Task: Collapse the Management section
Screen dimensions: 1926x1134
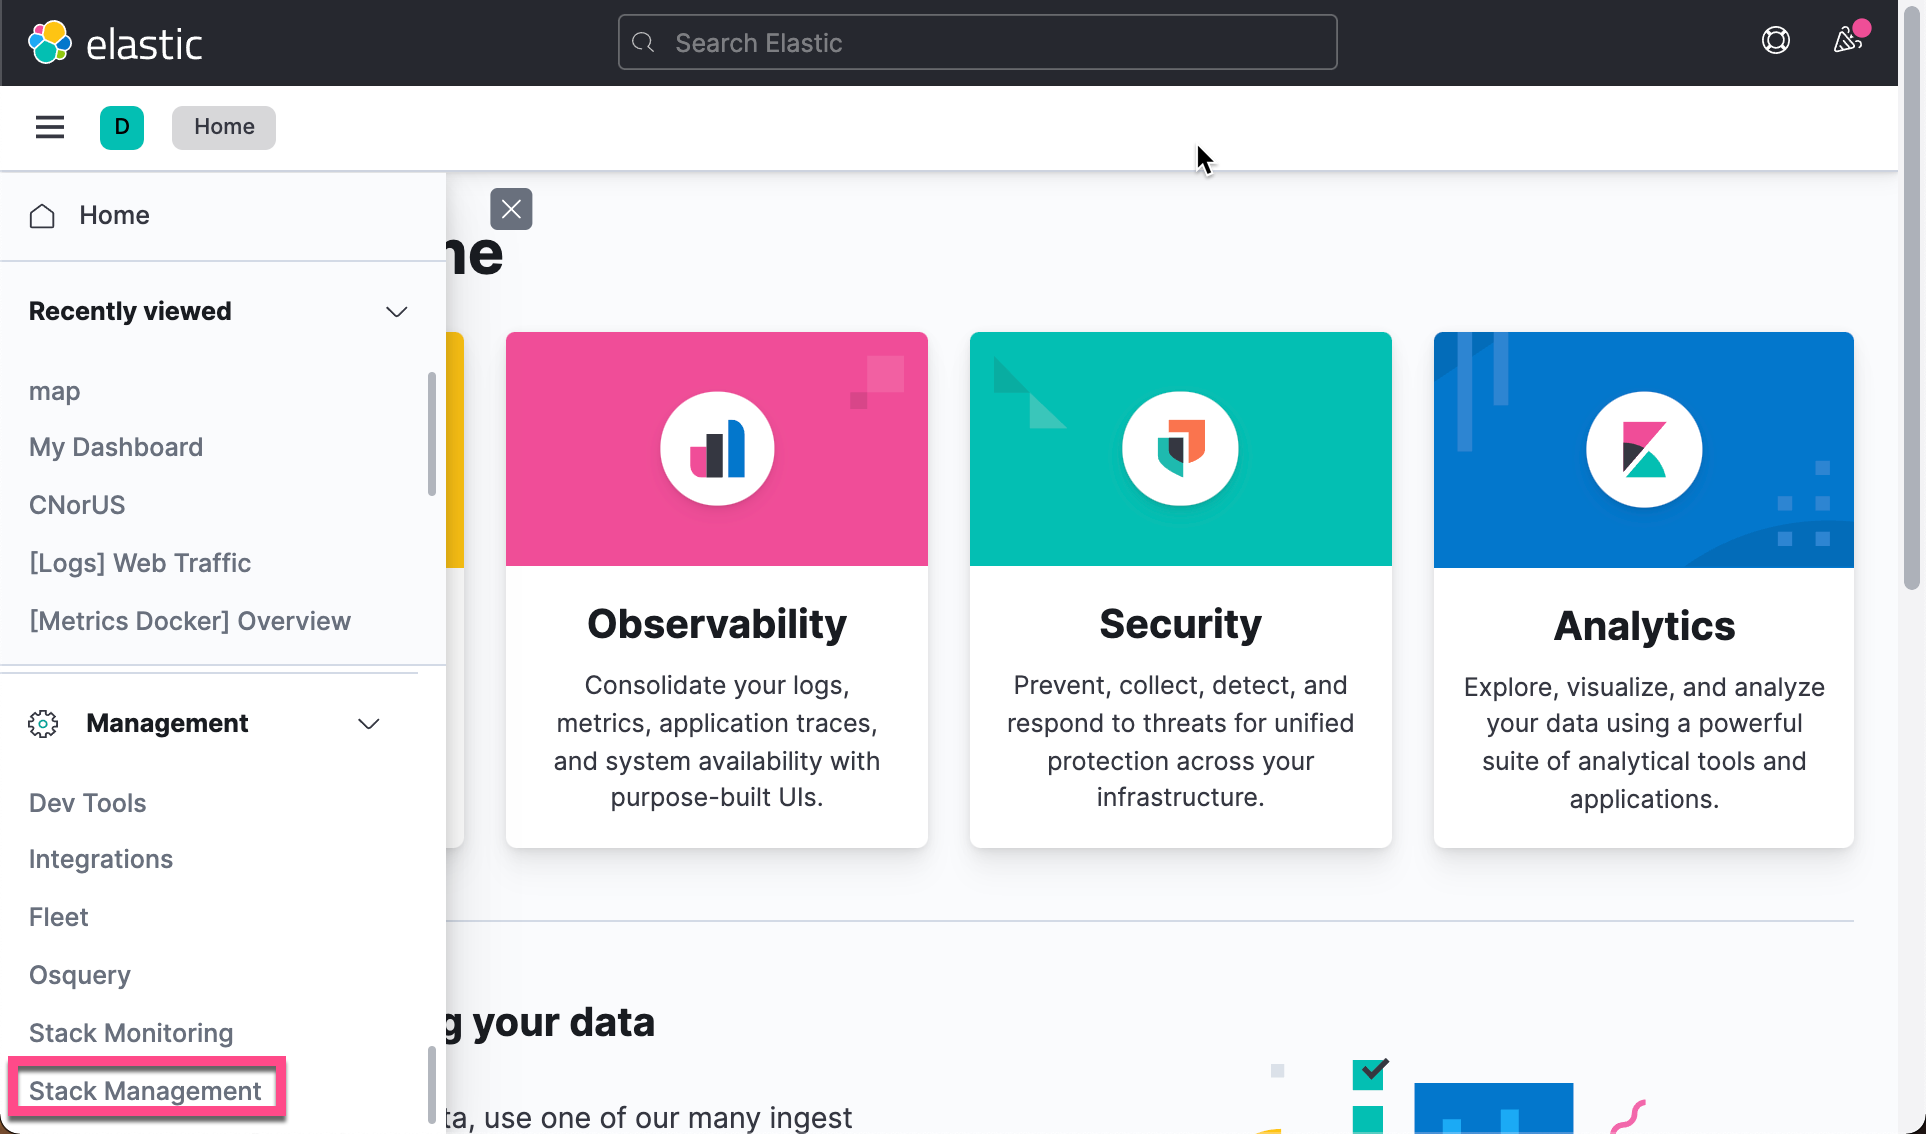Action: click(368, 723)
